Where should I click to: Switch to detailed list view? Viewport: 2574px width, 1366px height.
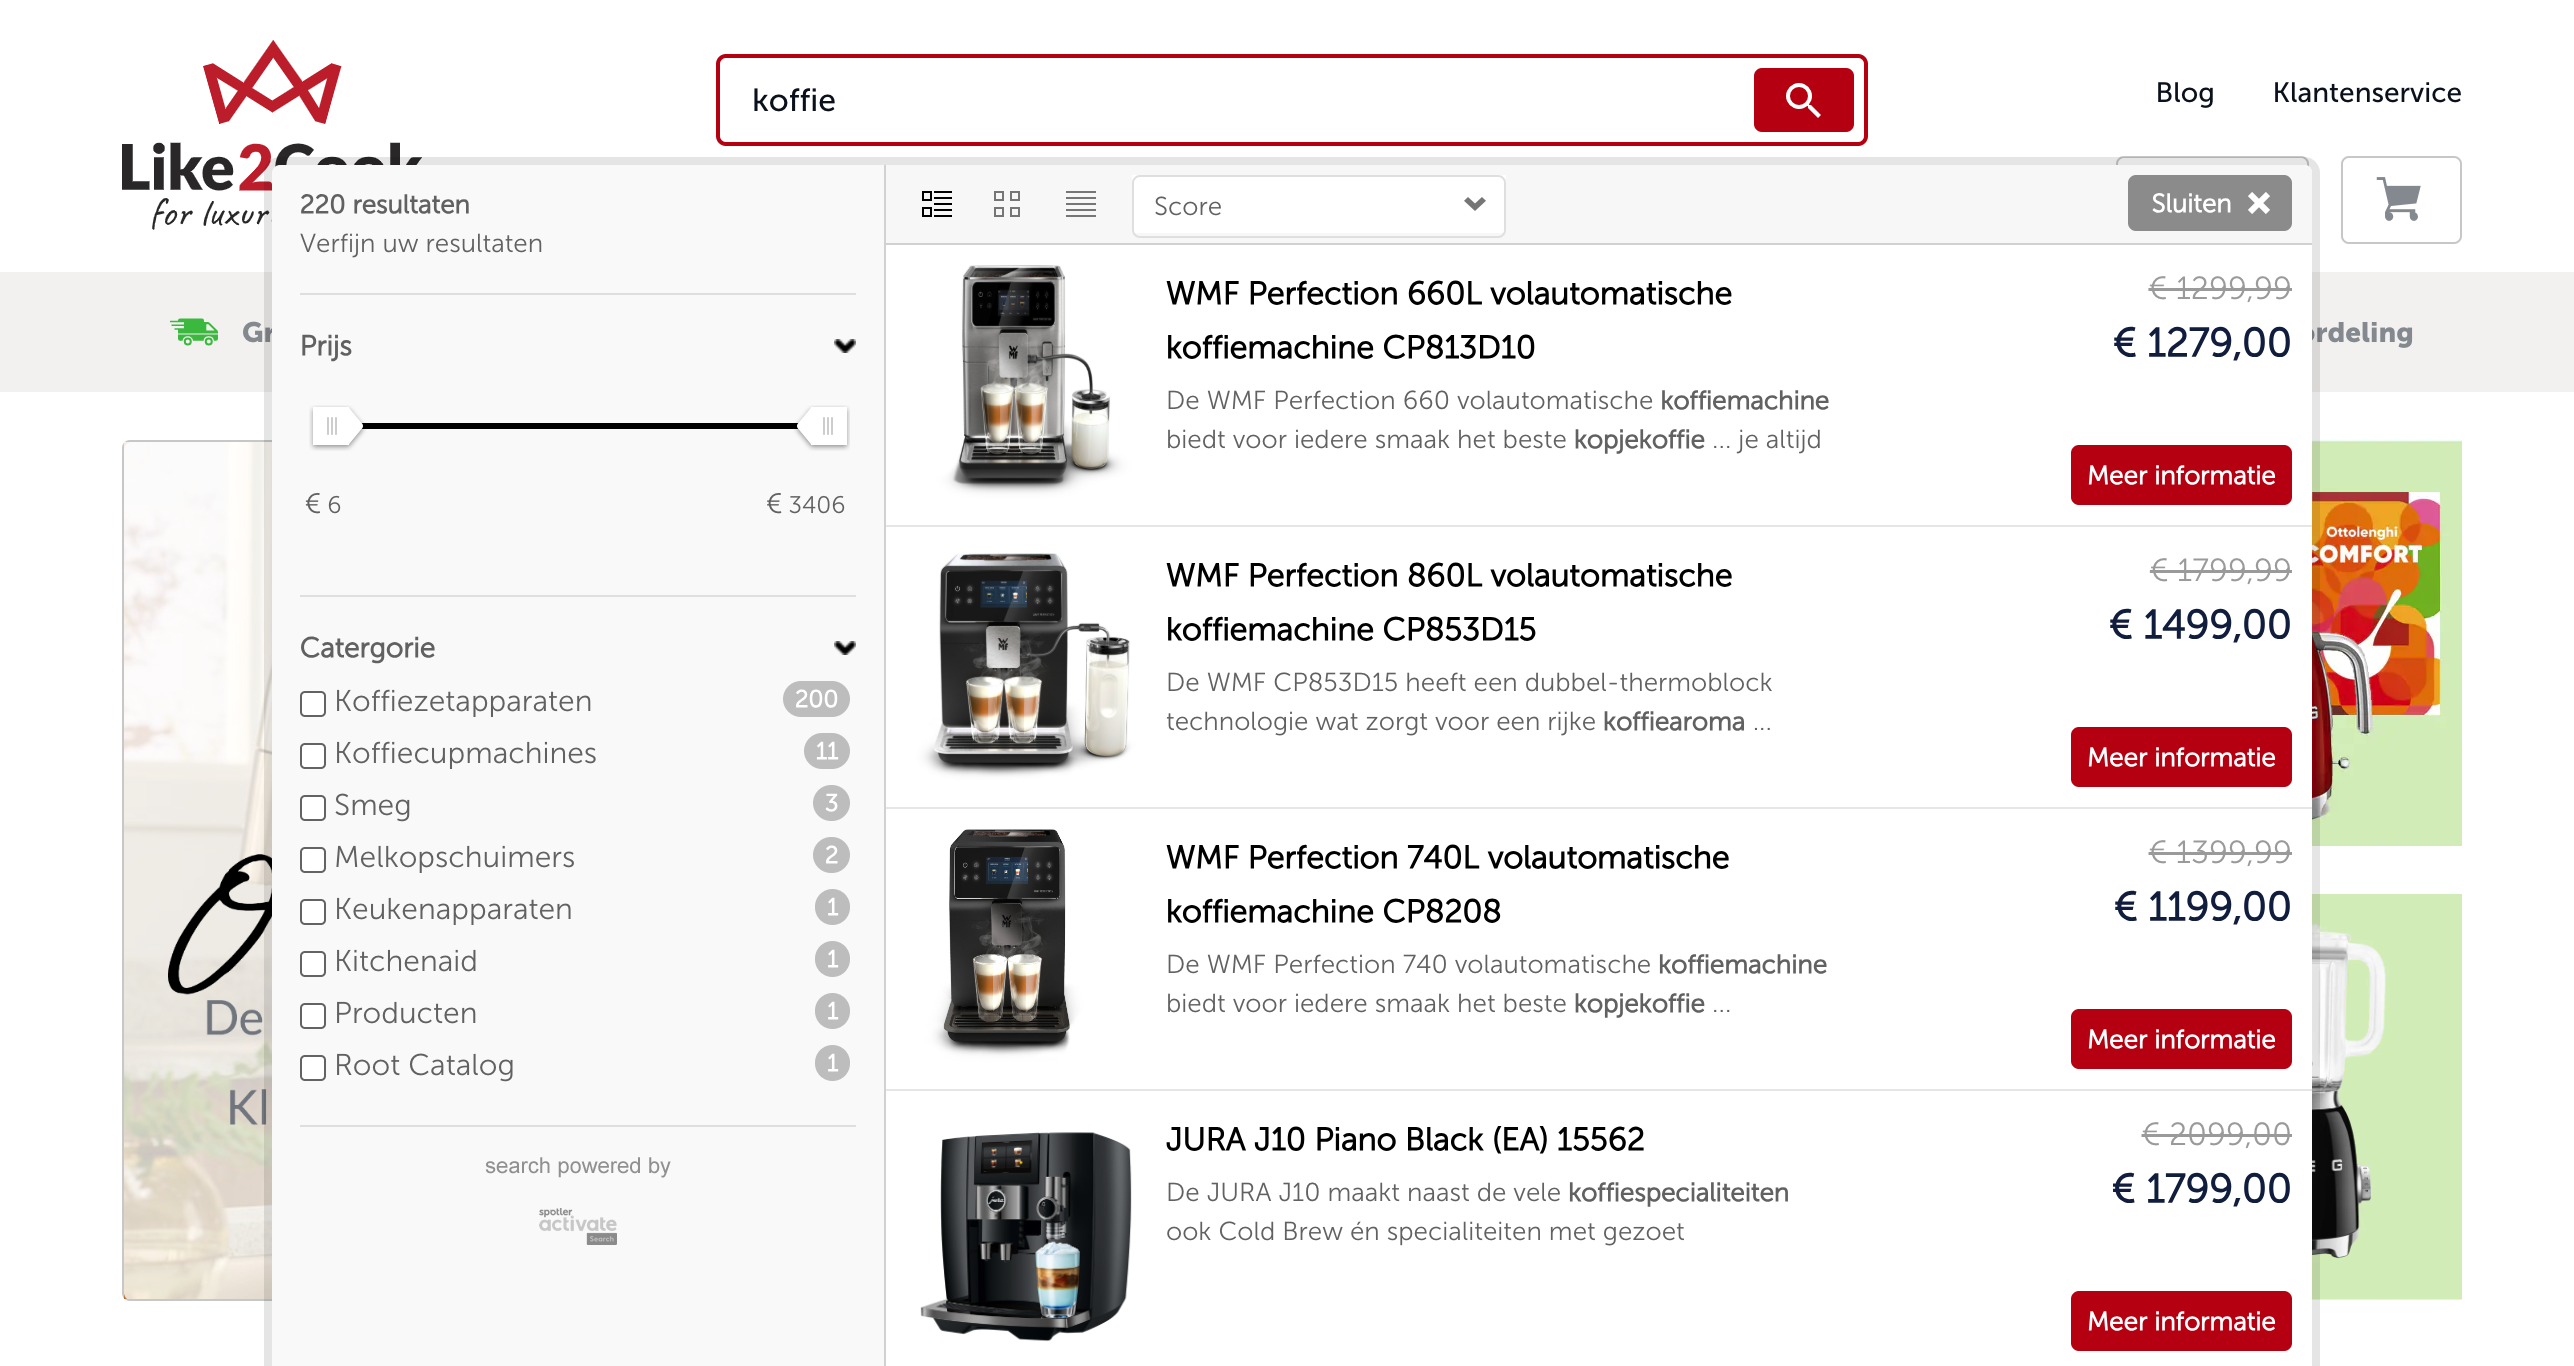(936, 205)
